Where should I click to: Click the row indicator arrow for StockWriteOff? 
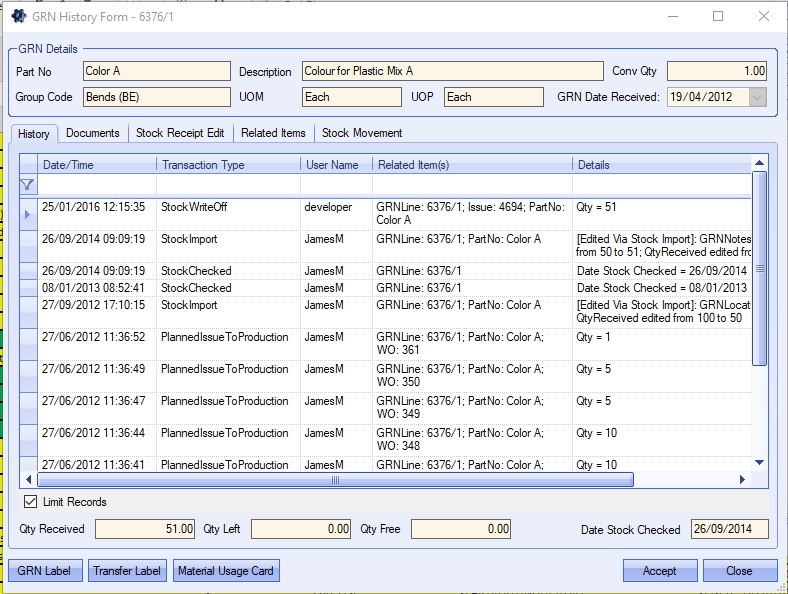pos(27,214)
